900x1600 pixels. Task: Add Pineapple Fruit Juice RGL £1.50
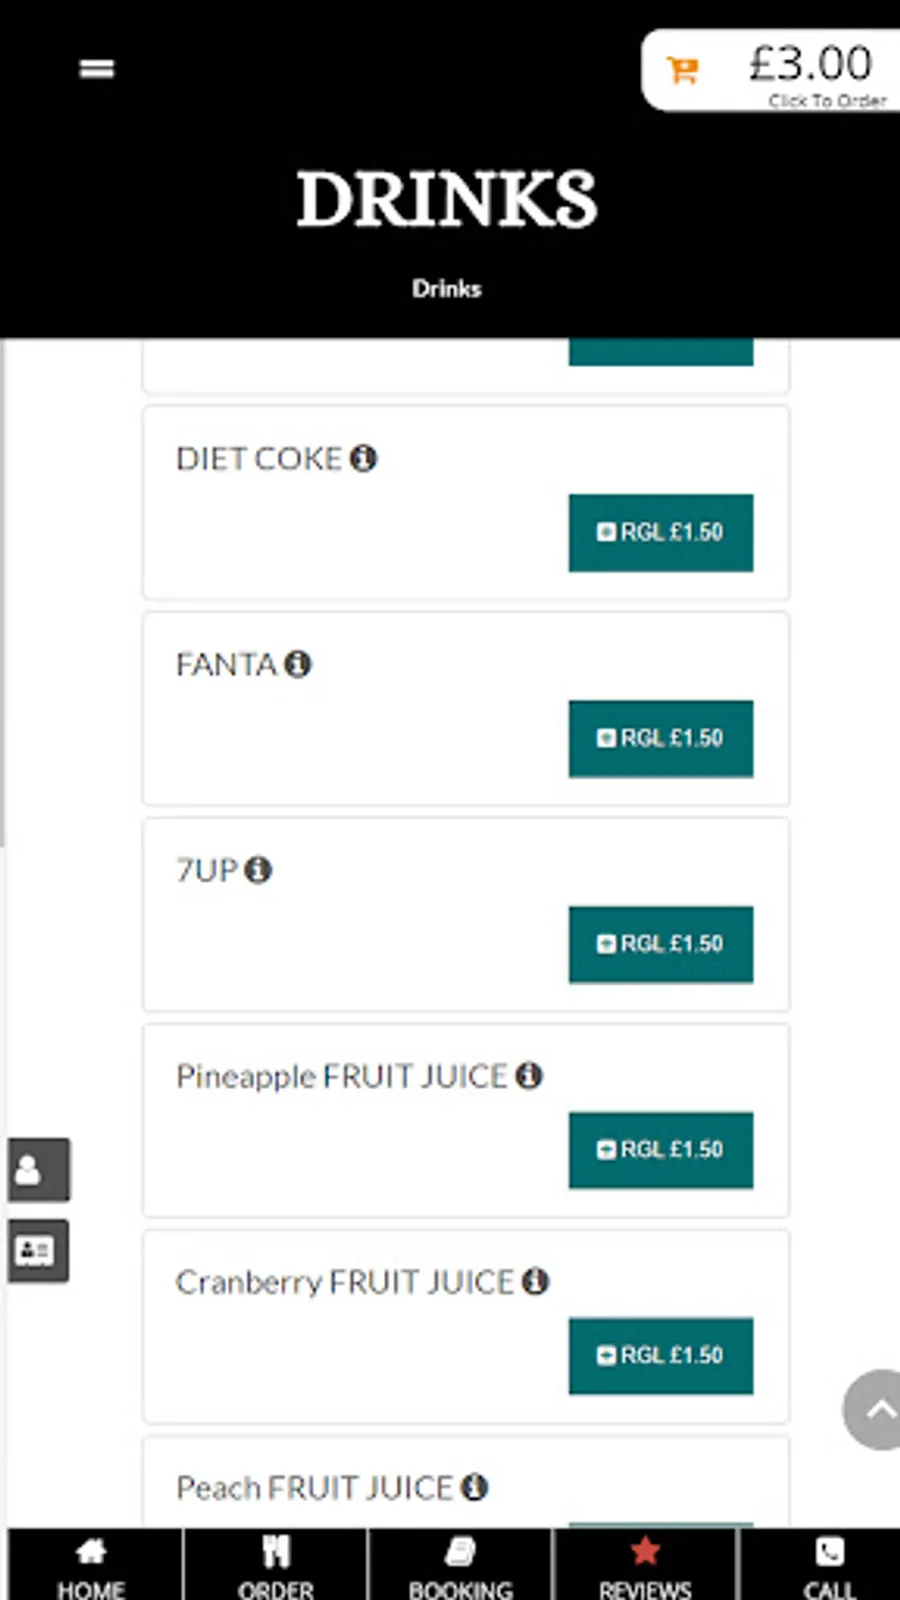click(x=661, y=1150)
